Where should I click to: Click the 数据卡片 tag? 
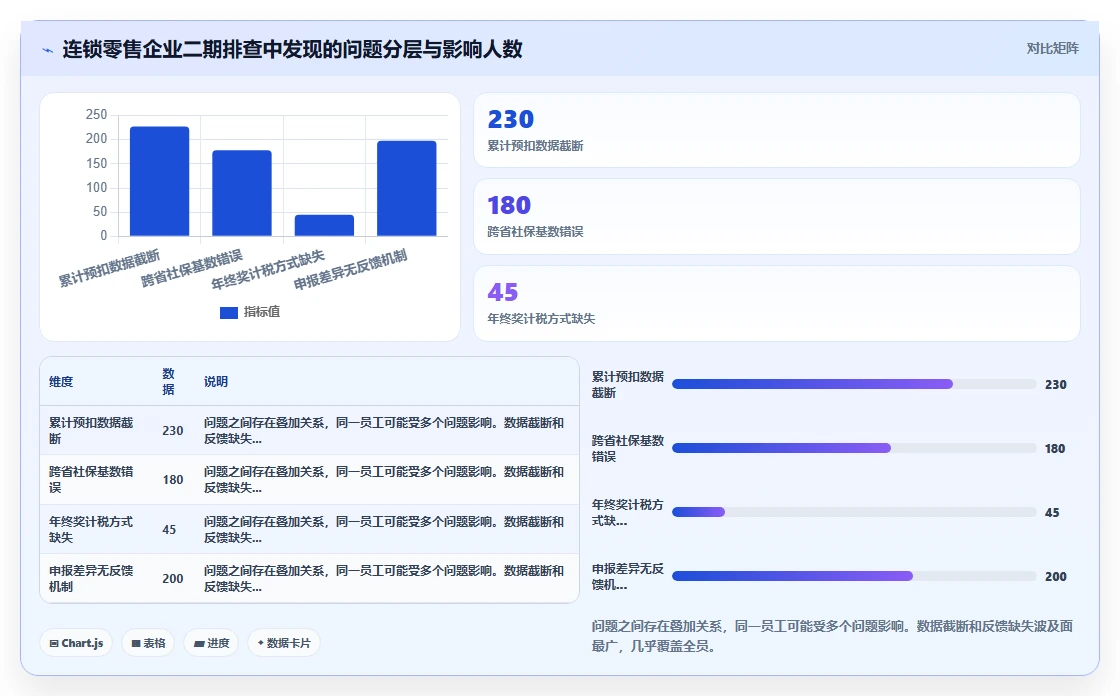click(x=284, y=643)
